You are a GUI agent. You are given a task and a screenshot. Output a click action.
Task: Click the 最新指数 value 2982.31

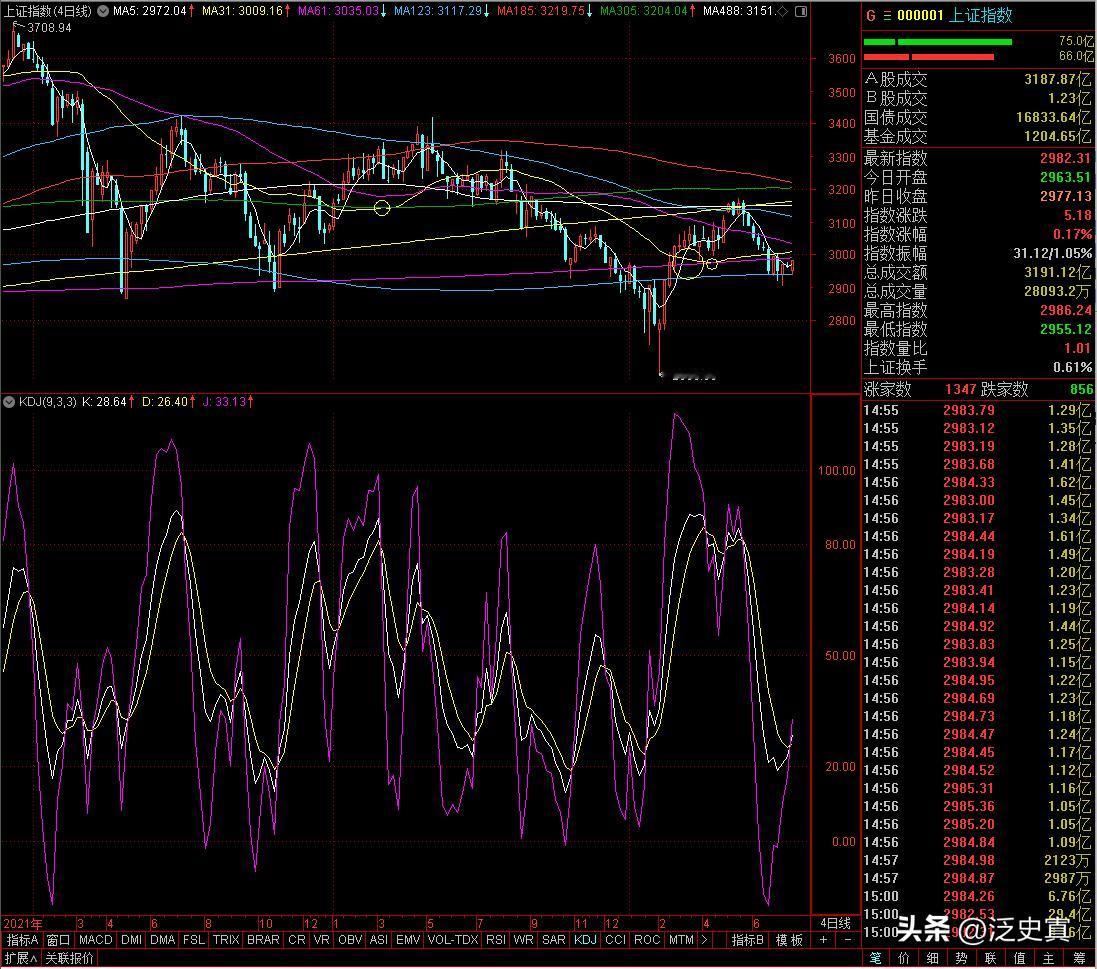1066,158
